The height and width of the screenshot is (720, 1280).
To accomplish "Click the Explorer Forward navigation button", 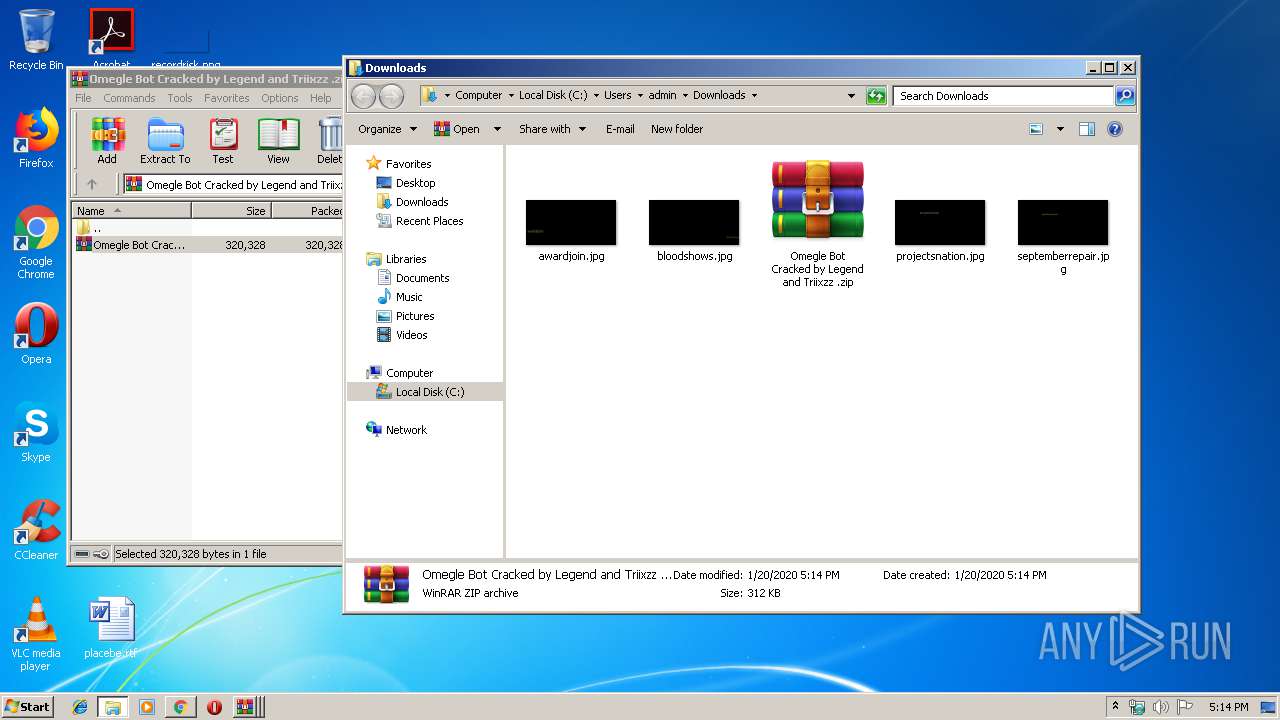I will pos(392,96).
